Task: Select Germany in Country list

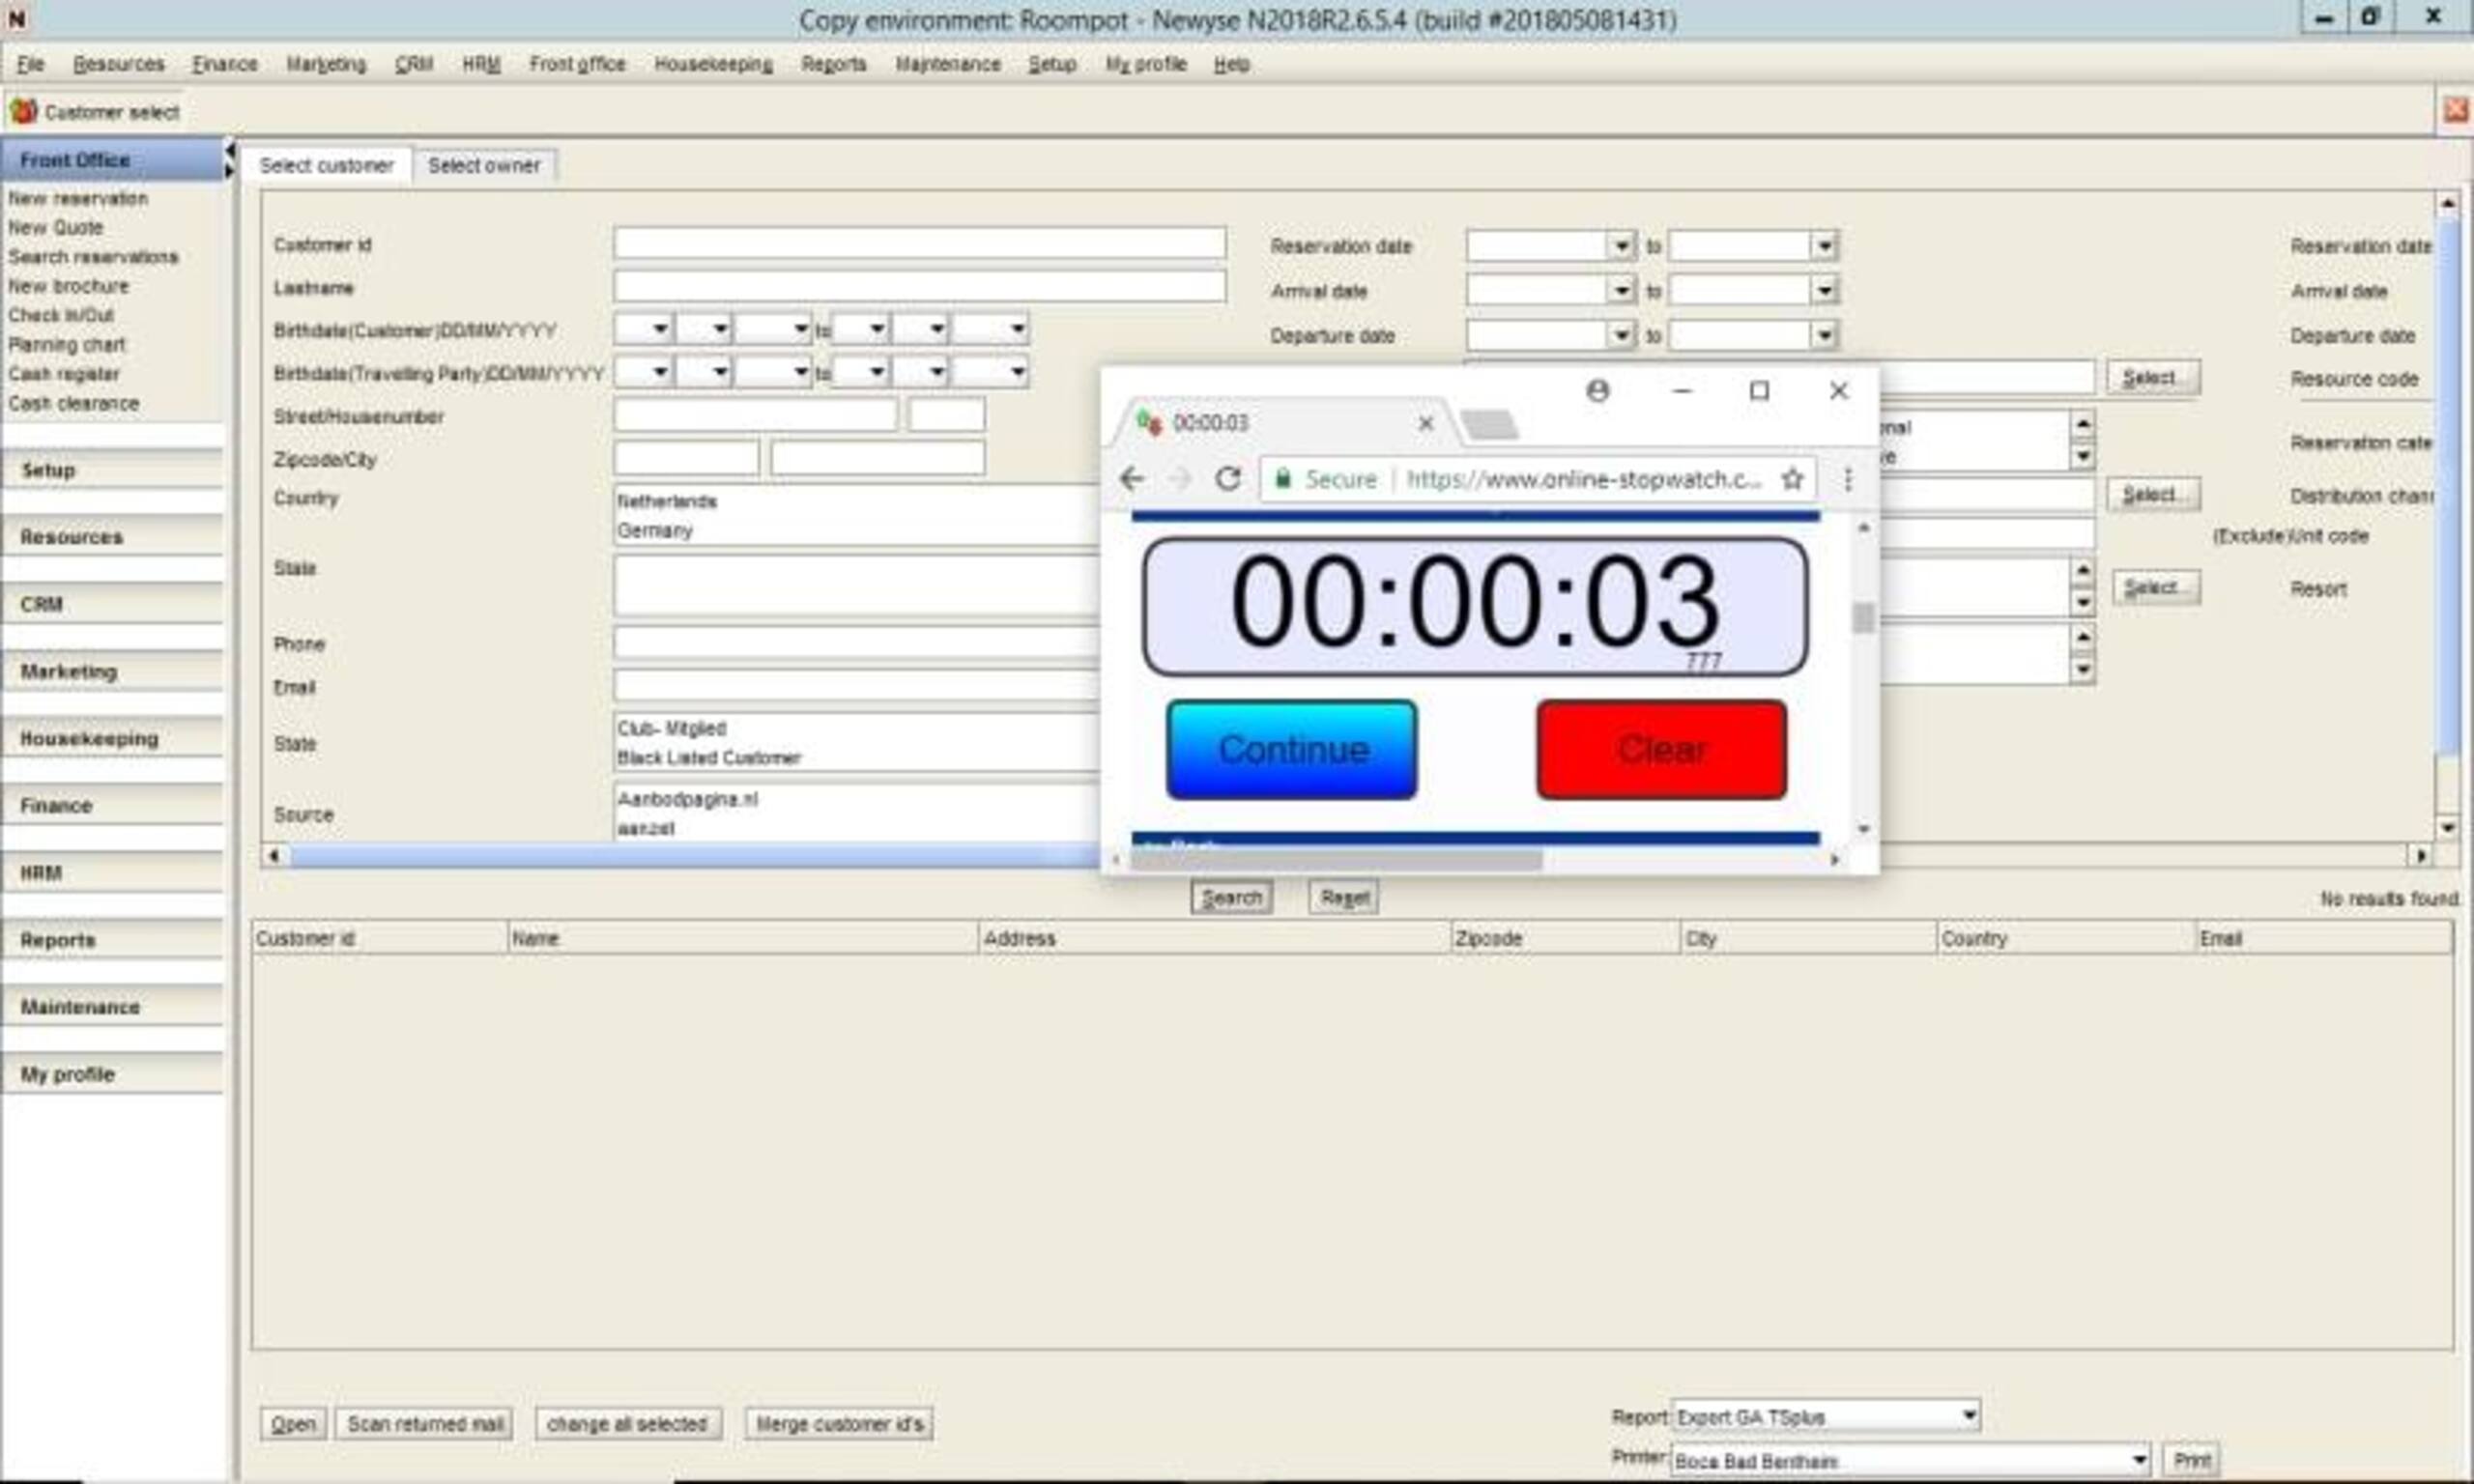Action: [655, 530]
